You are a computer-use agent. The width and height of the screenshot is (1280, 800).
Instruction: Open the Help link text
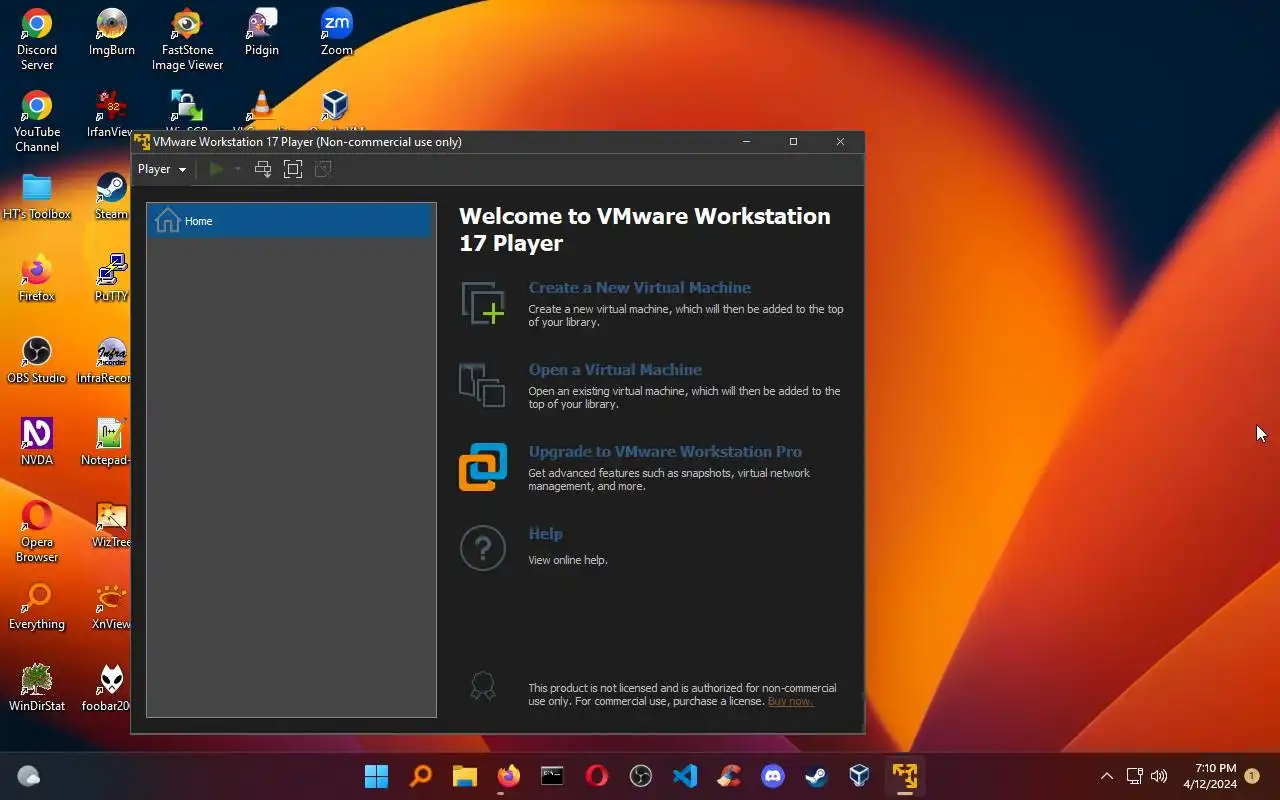click(x=545, y=534)
